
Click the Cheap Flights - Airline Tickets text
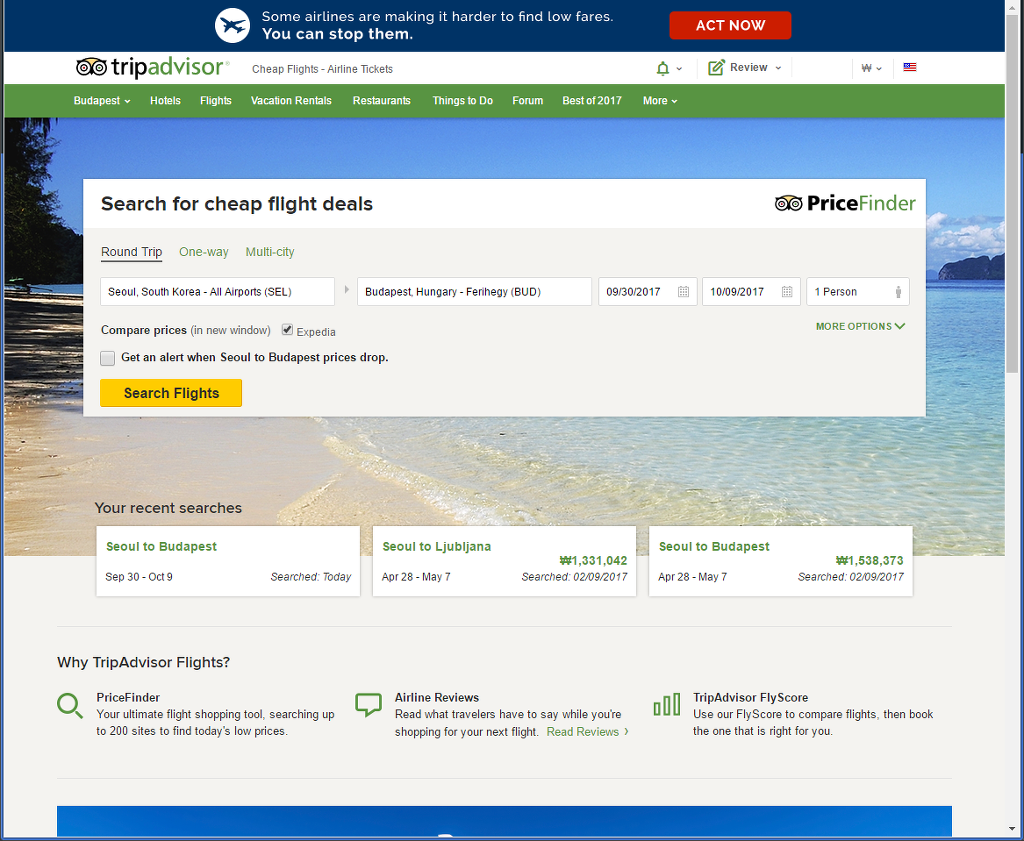[x=323, y=69]
